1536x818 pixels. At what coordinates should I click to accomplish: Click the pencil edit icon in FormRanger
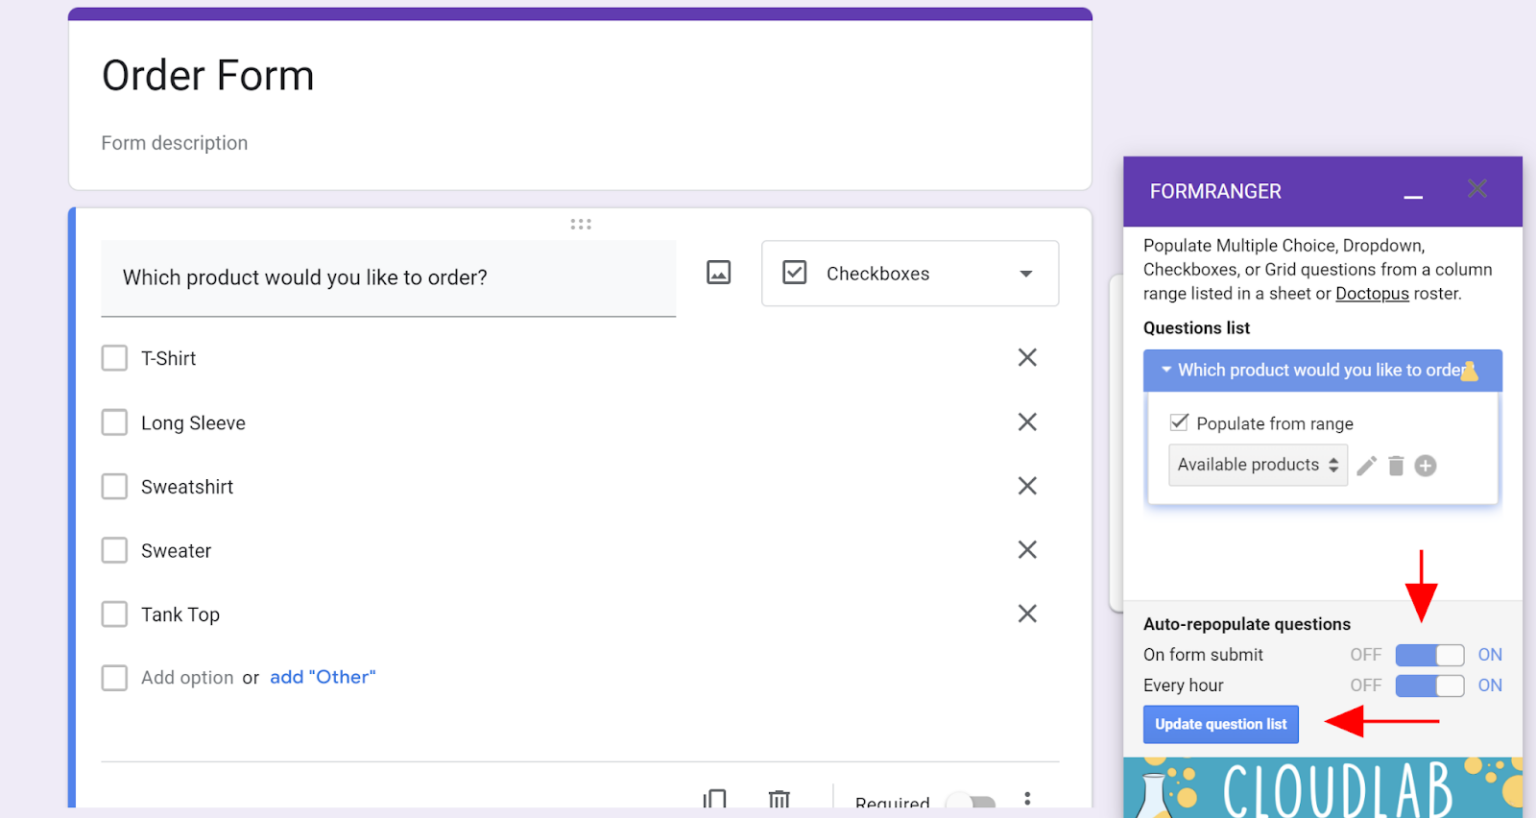[1366, 465]
